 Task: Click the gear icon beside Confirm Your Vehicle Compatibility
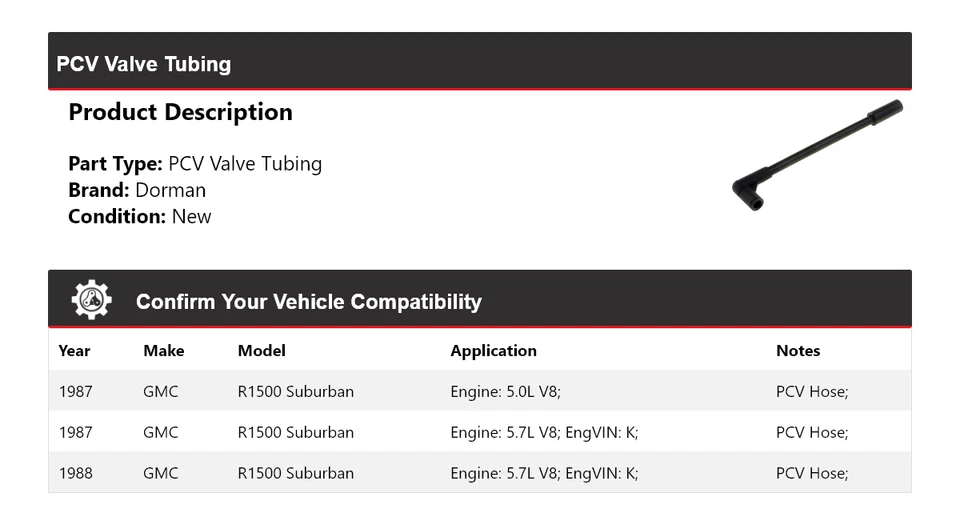click(91, 300)
